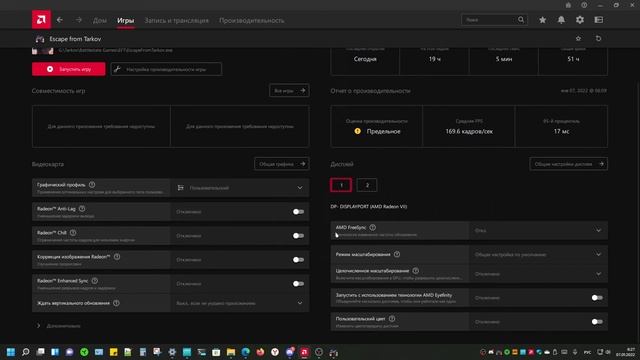Viewport: 640px width, 360px height.
Task: Toggle AMD Eyefinity switch
Action: pos(597,298)
